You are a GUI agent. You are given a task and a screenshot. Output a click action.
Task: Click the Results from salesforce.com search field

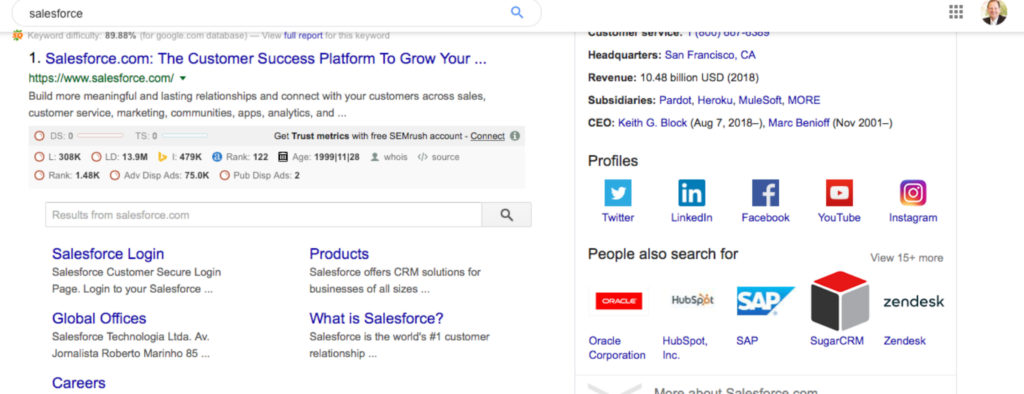(x=263, y=215)
